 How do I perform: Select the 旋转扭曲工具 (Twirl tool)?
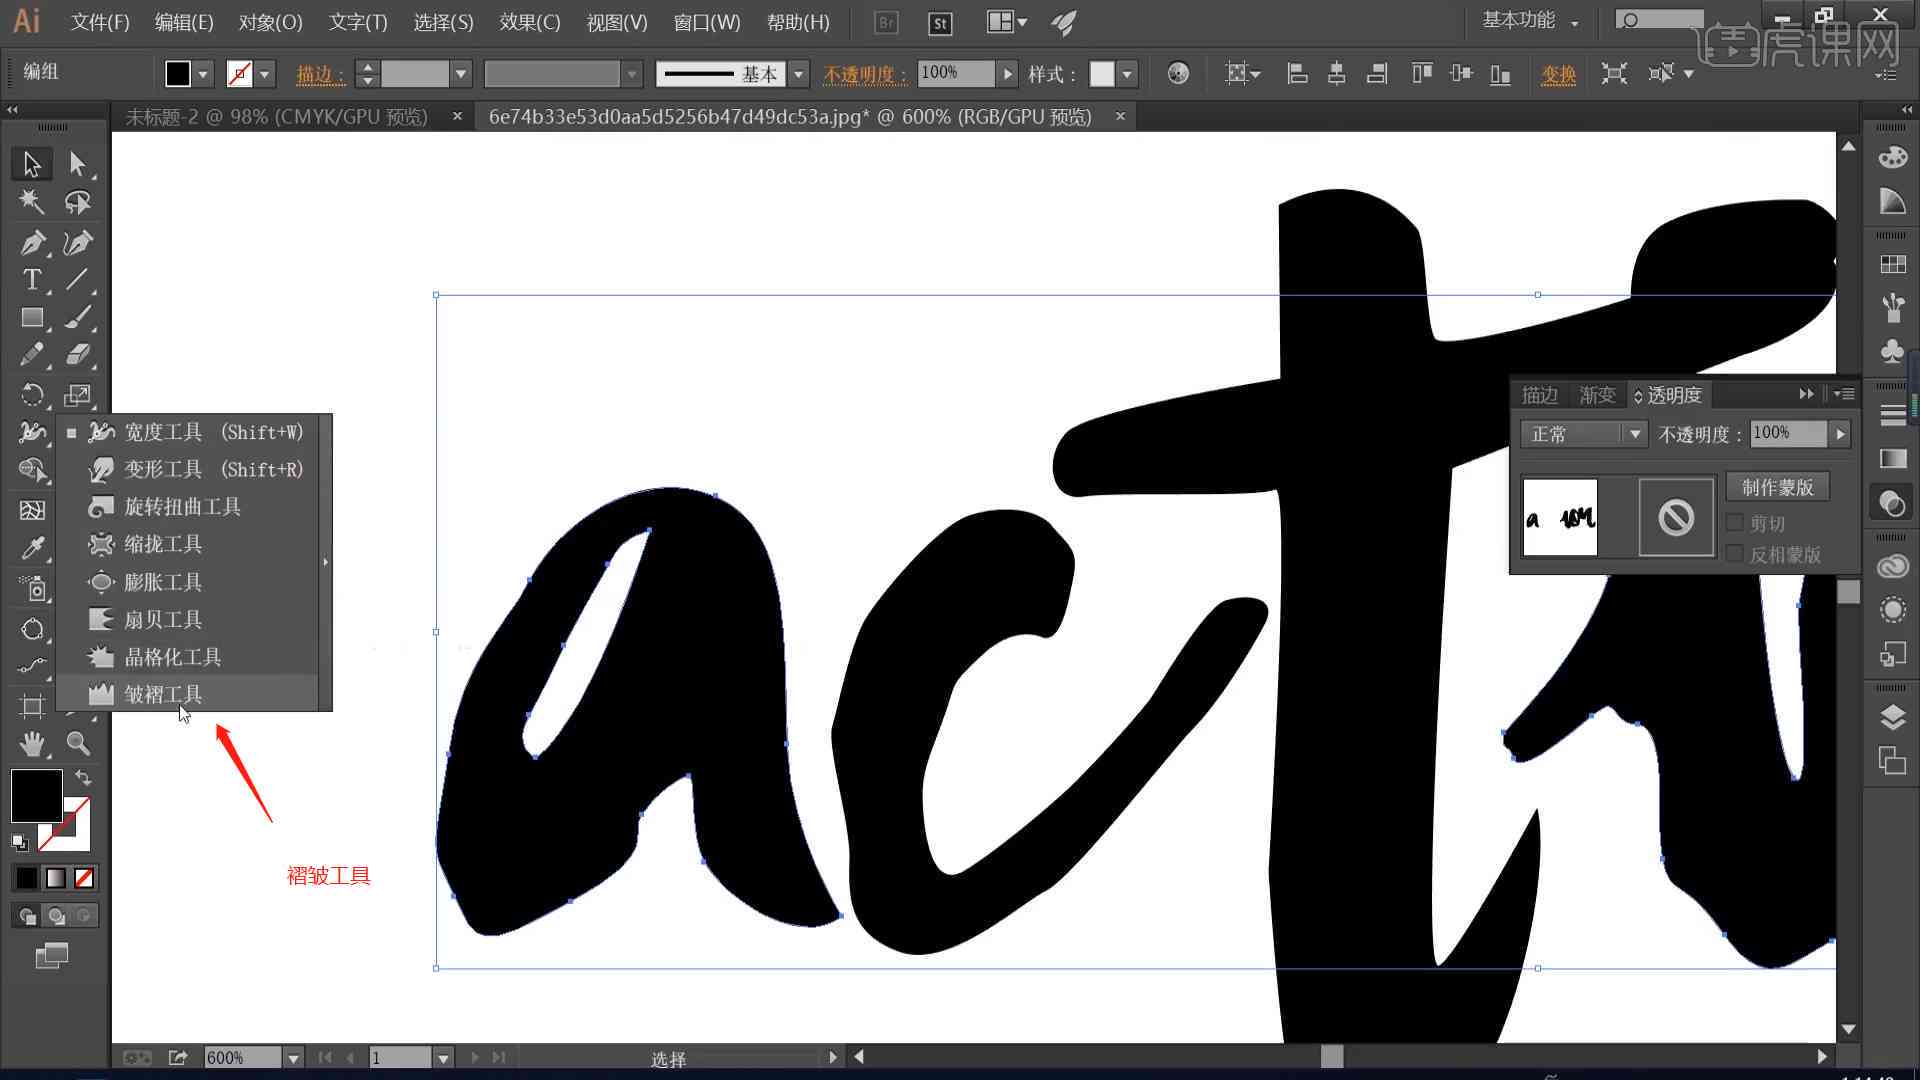[x=183, y=506]
